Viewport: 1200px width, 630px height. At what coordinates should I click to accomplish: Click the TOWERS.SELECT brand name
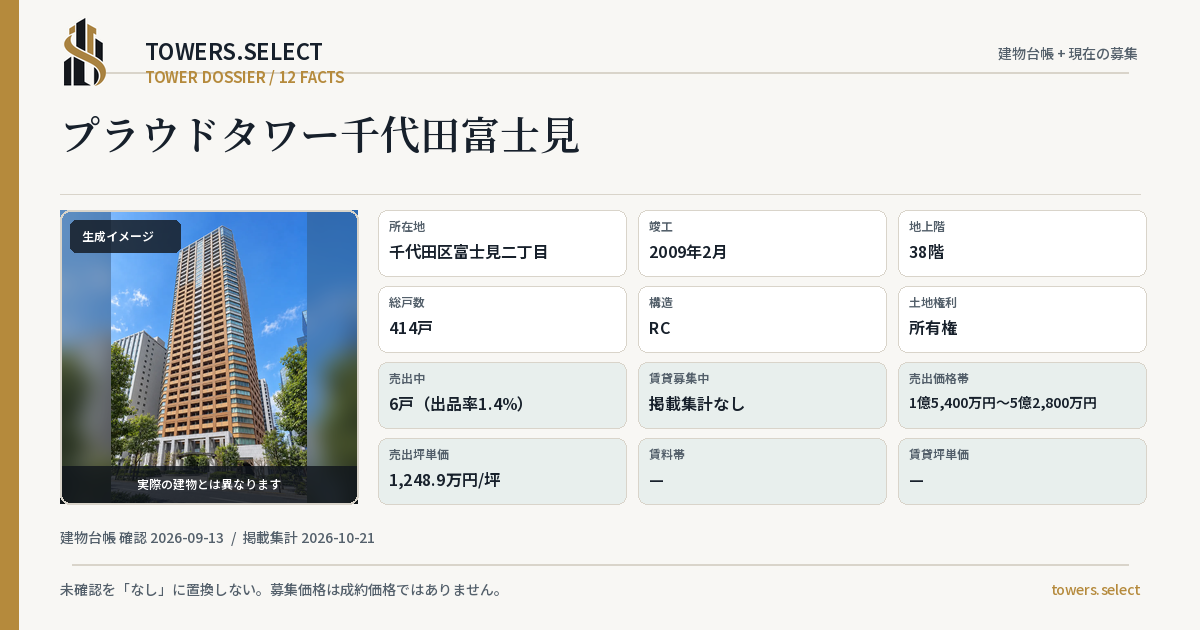click(234, 52)
